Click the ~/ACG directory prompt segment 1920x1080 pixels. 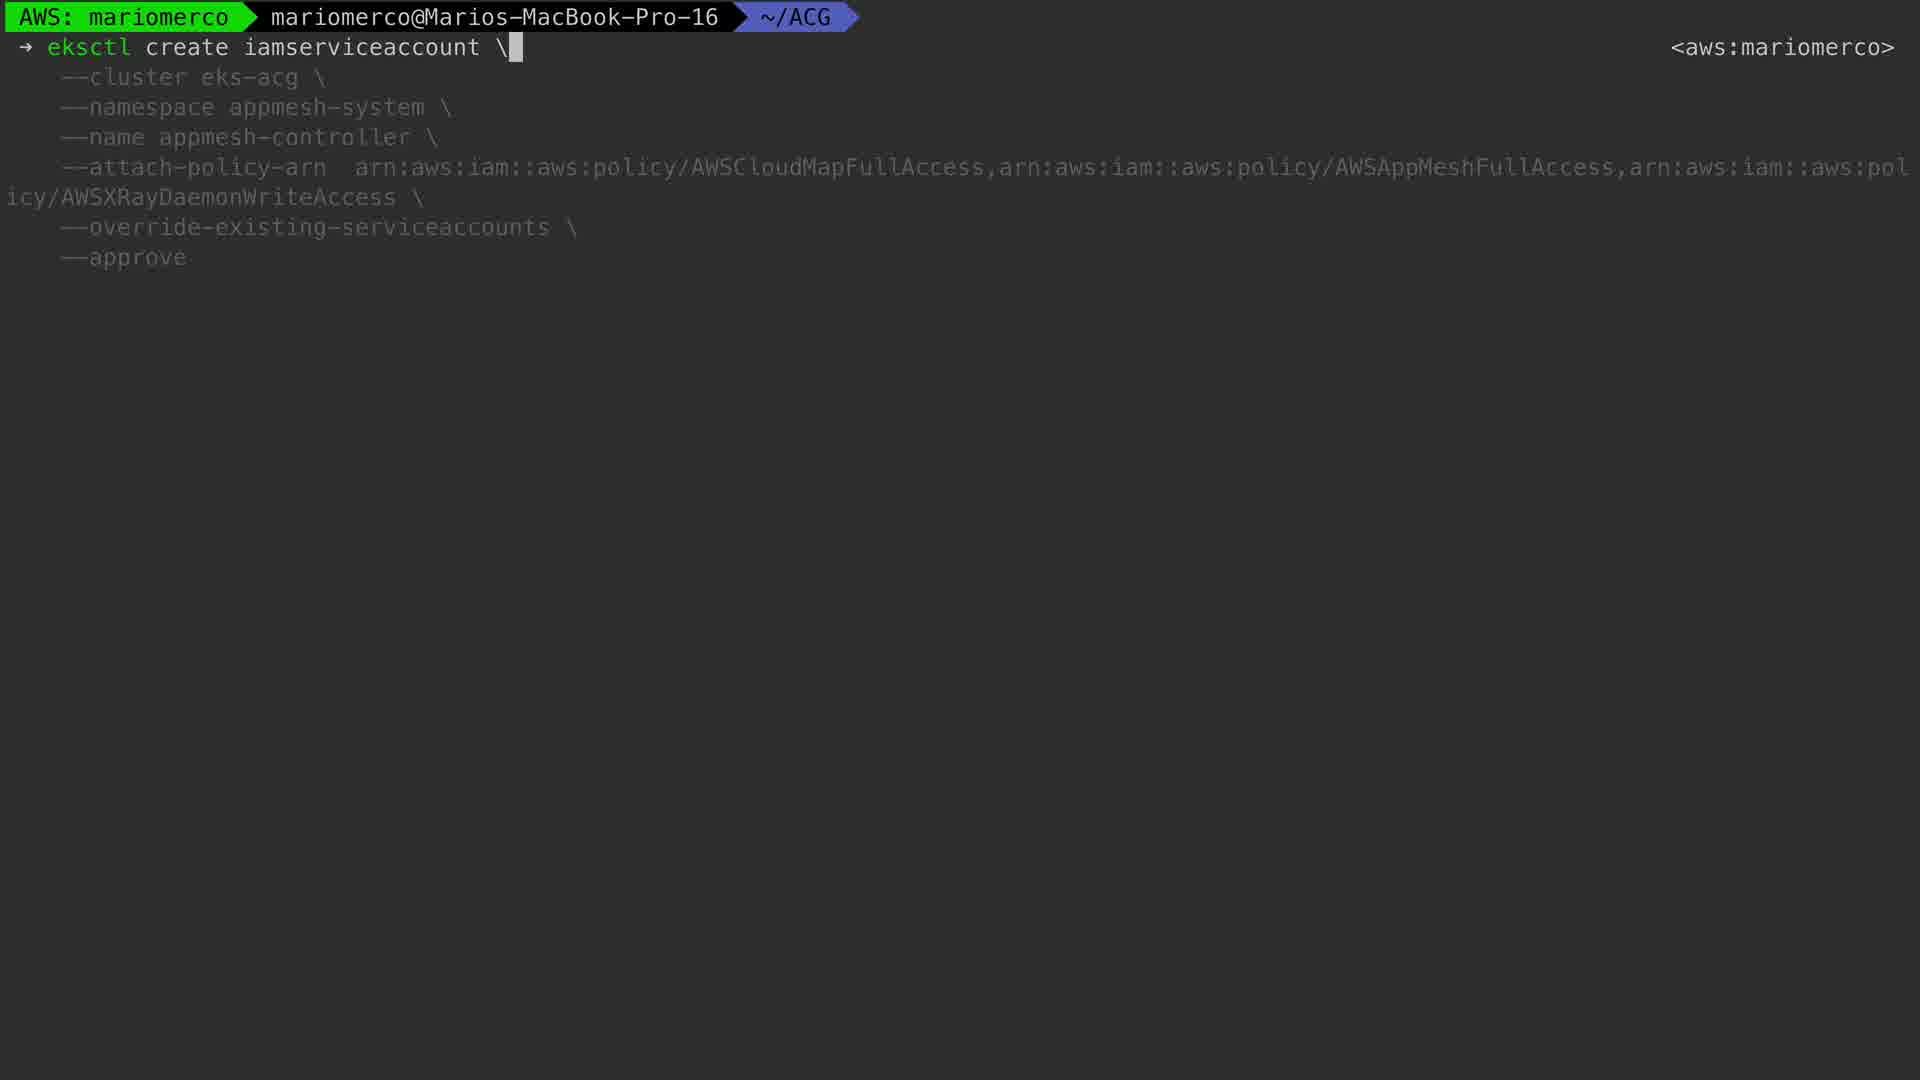(x=795, y=17)
